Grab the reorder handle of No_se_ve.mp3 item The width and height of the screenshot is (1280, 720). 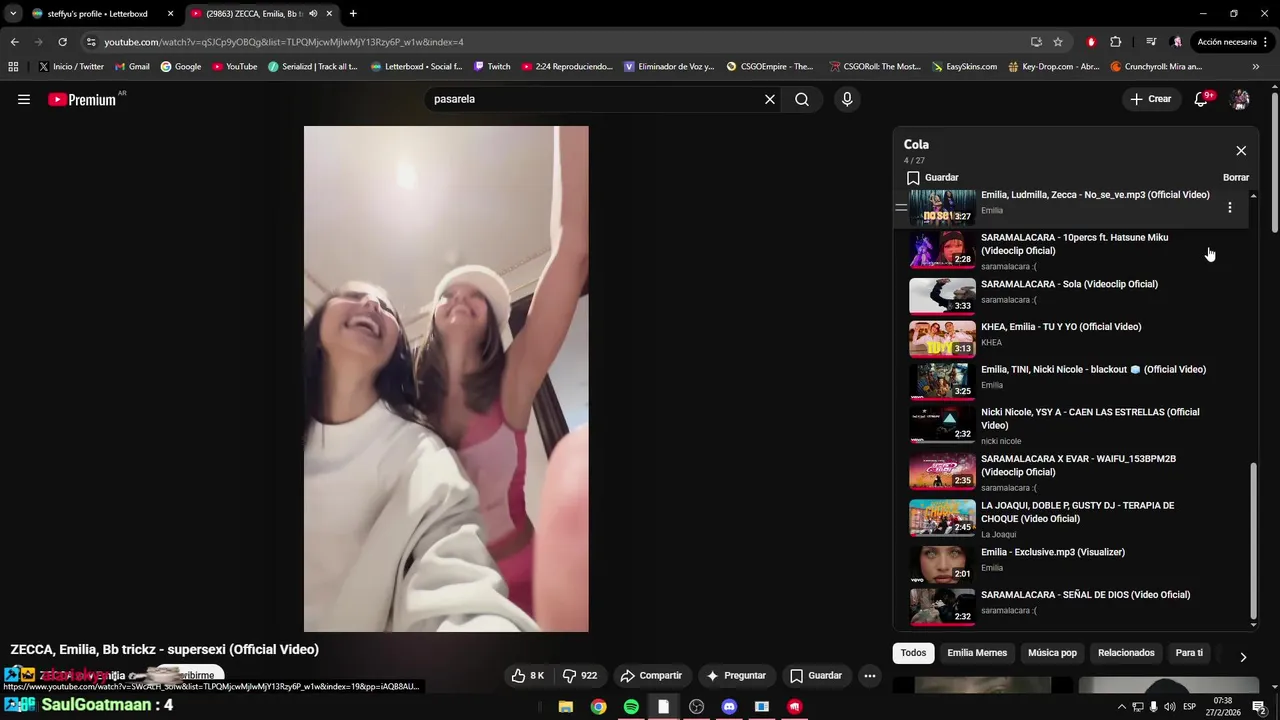tap(901, 208)
